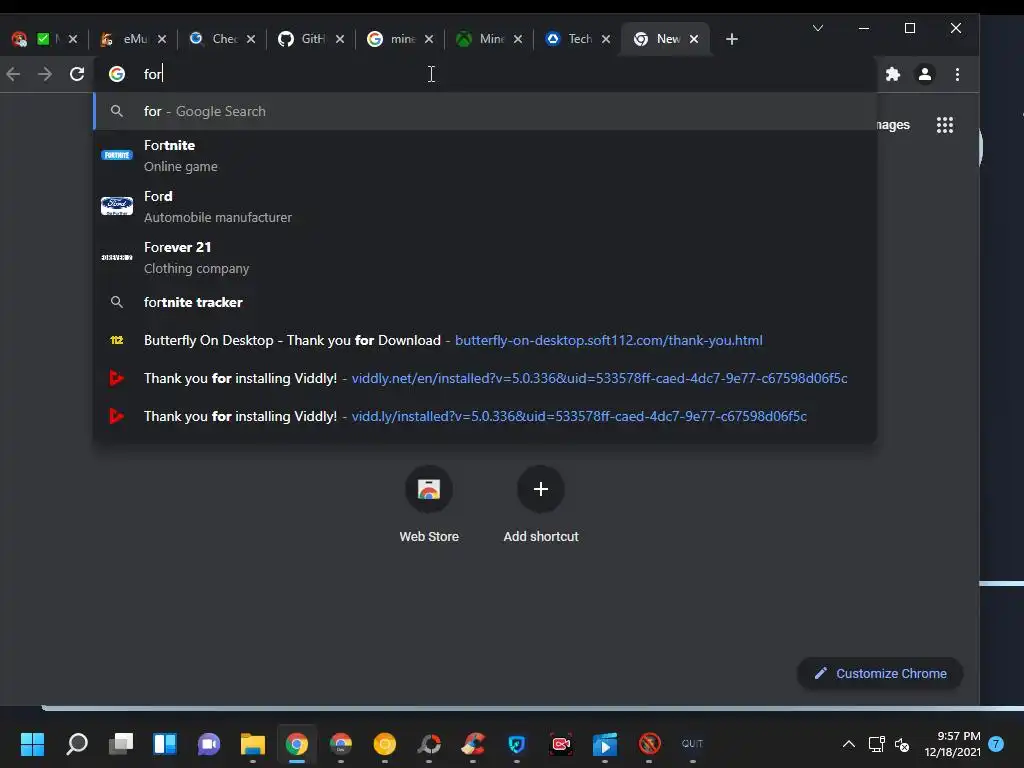The width and height of the screenshot is (1024, 768).
Task: Go back with the browser back arrow
Action: 13,74
